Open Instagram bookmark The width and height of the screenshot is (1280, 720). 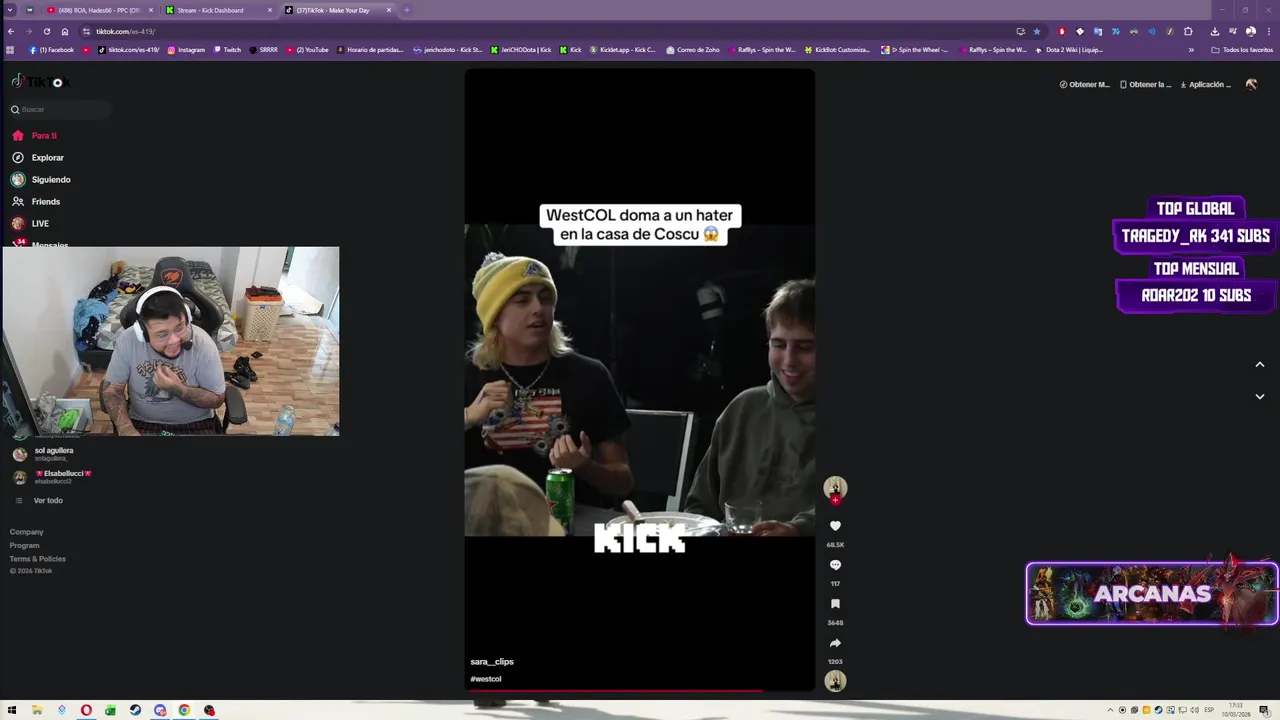(186, 49)
